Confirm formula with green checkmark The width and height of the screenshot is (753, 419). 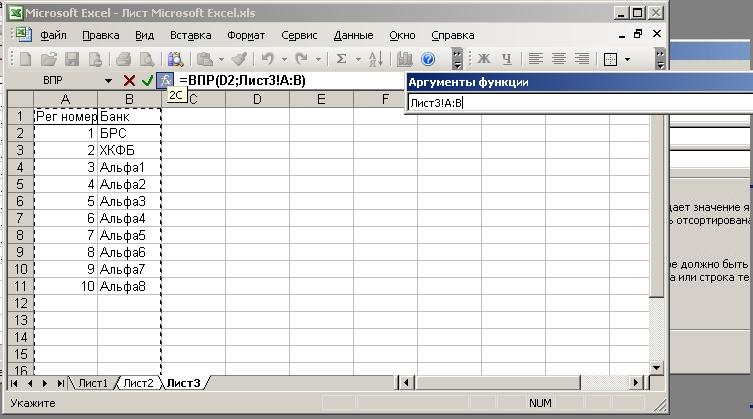tap(147, 80)
